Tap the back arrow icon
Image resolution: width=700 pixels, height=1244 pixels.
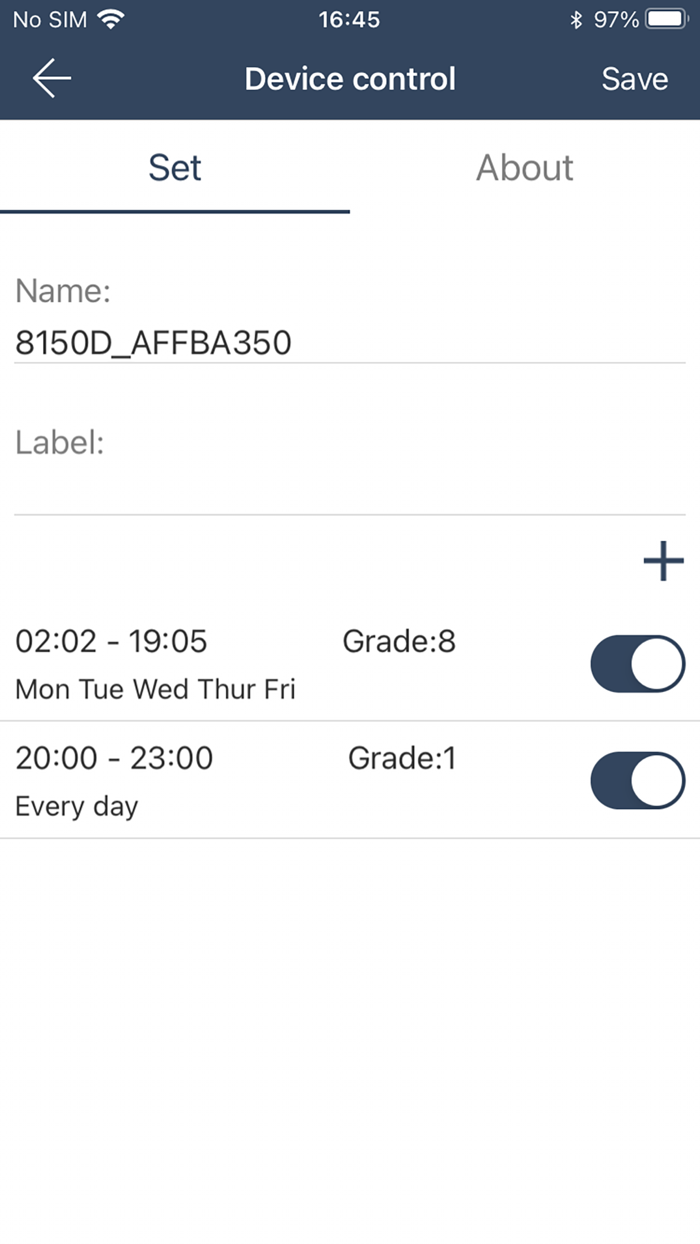pyautogui.click(x=52, y=79)
